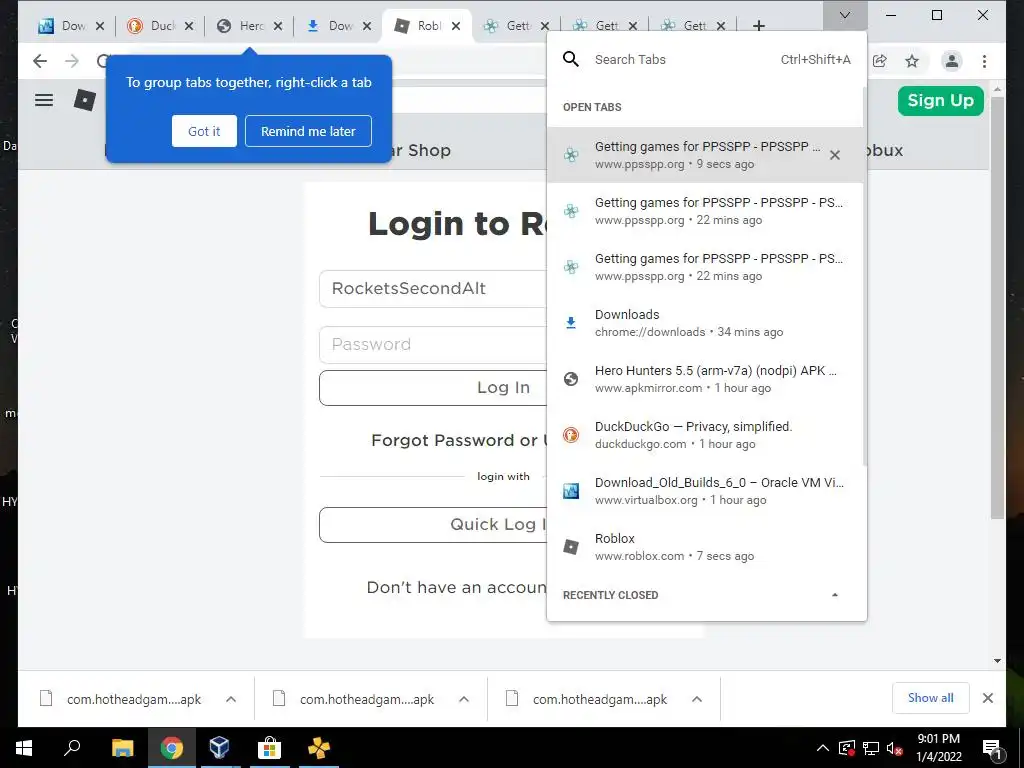Open the Roblox hamburger menu
This screenshot has height=768, width=1024.
(44, 100)
